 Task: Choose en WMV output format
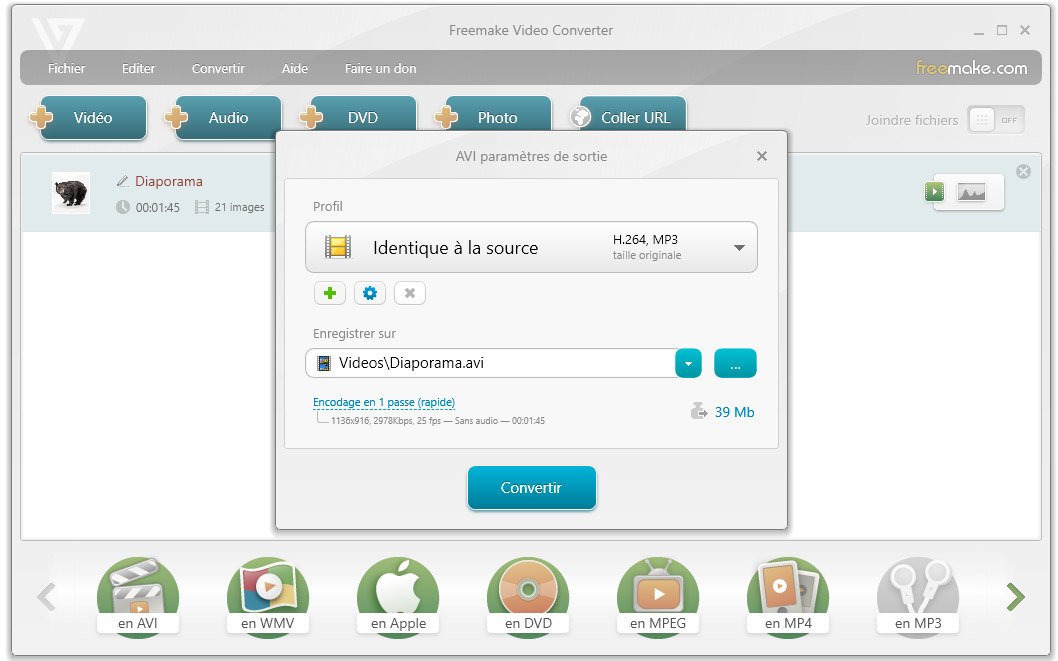click(x=268, y=597)
